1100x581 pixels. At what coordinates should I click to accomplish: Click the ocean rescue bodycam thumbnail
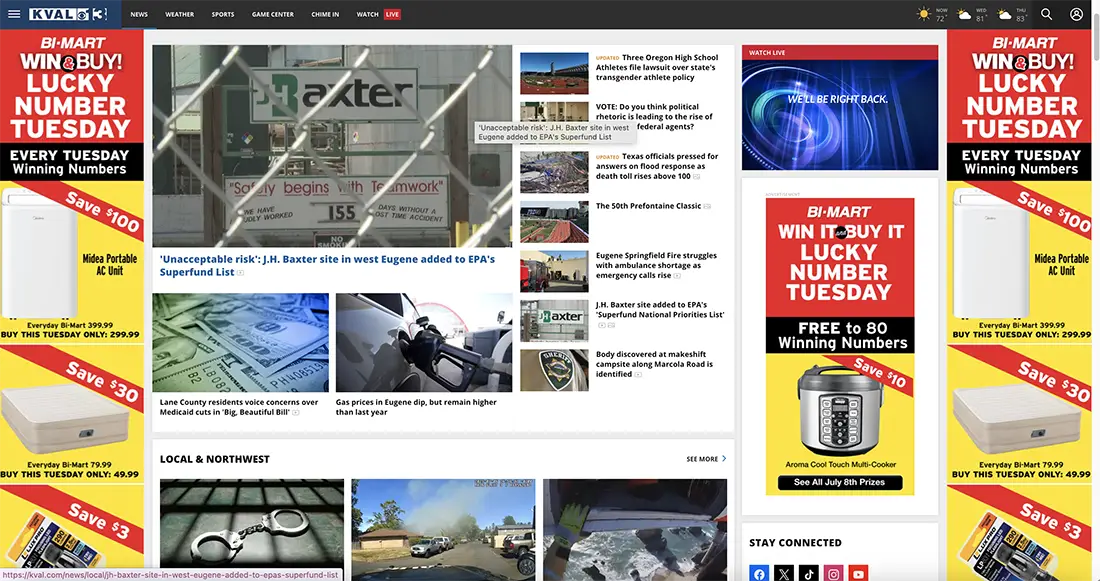point(635,530)
